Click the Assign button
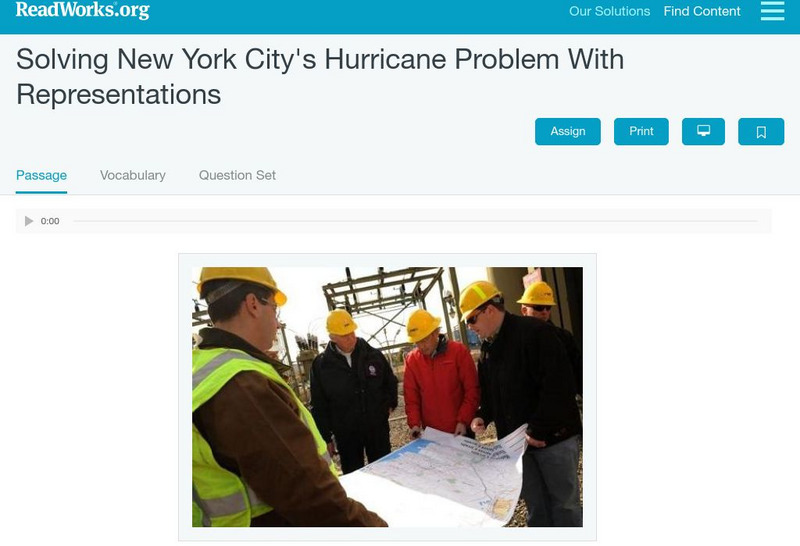The height and width of the screenshot is (546, 800). 568,132
